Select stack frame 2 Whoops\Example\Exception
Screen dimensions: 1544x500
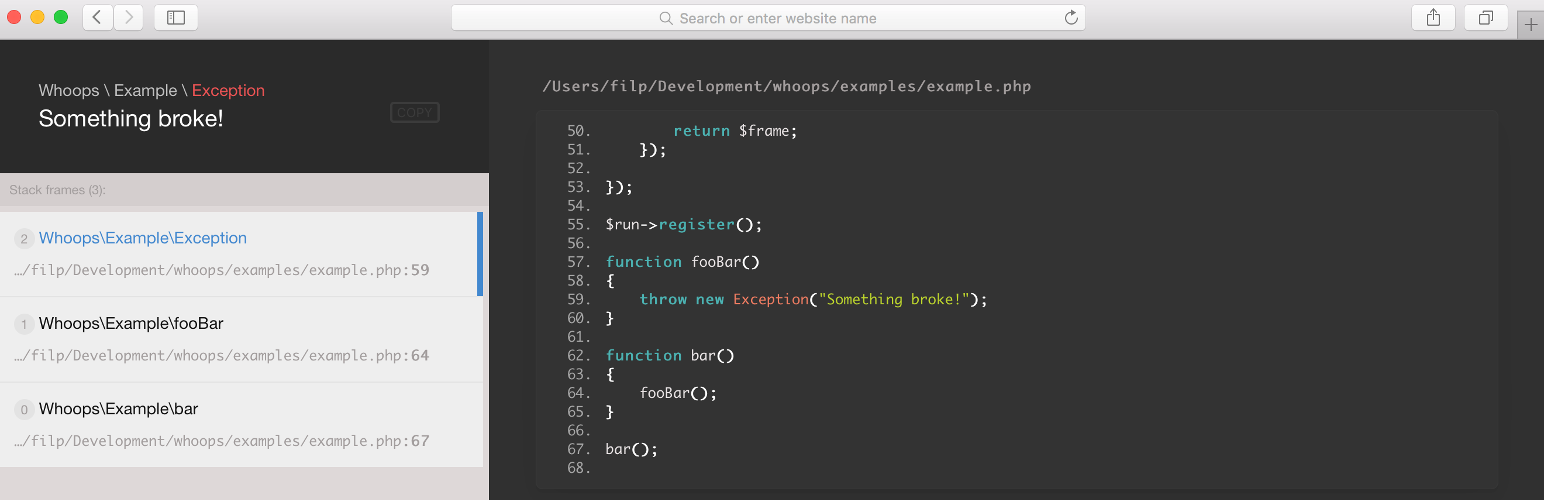142,238
